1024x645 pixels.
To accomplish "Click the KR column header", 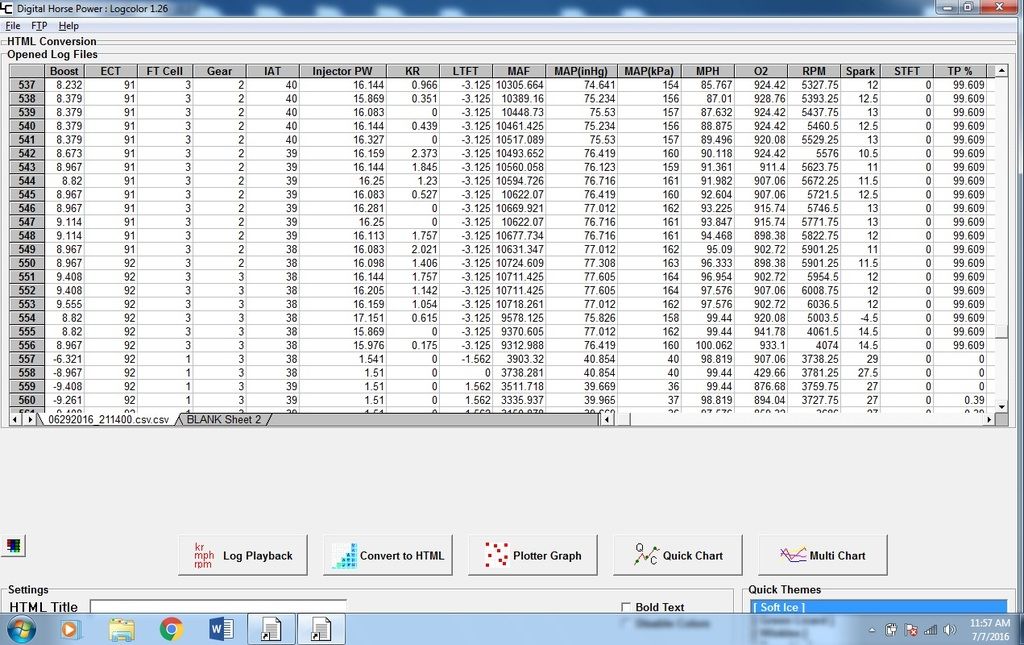I will coord(412,71).
